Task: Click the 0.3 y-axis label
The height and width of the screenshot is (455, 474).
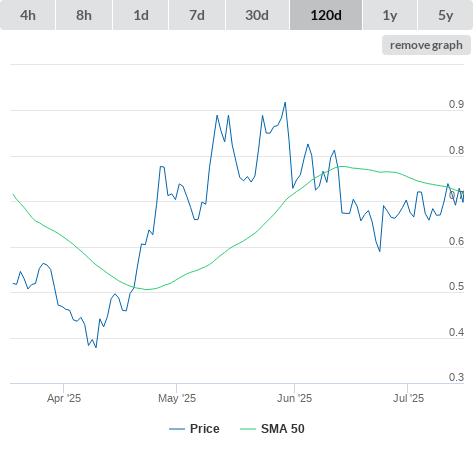Action: click(456, 377)
